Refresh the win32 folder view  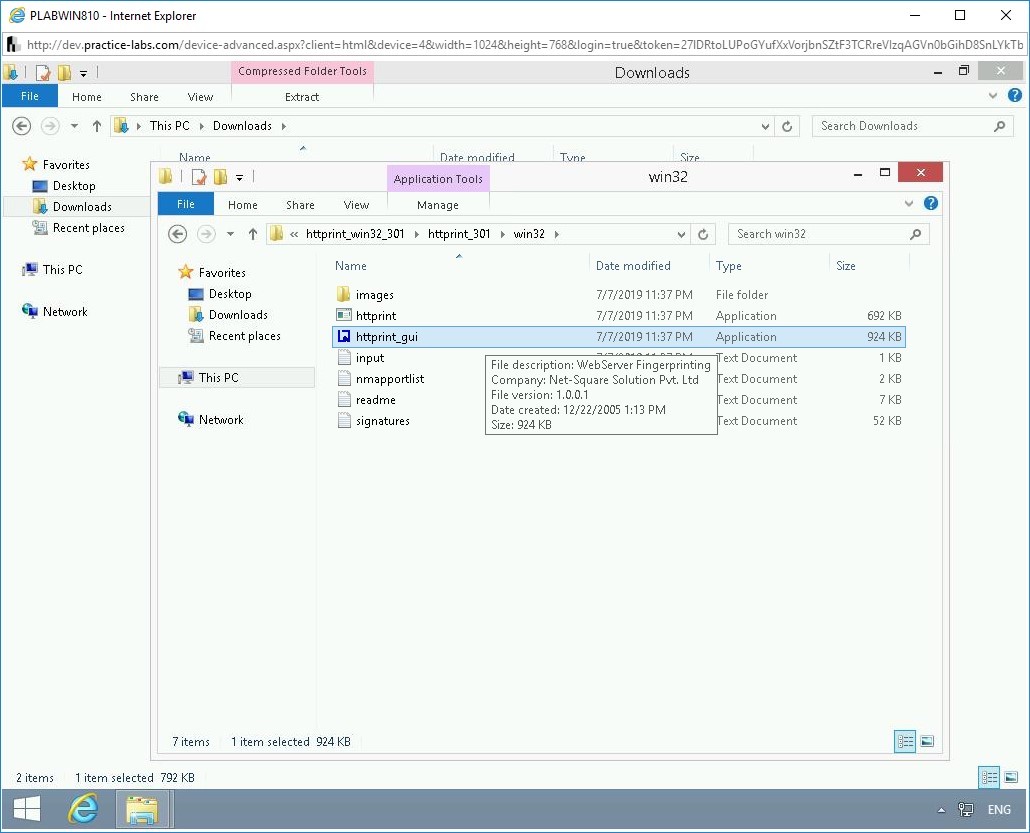tap(703, 234)
